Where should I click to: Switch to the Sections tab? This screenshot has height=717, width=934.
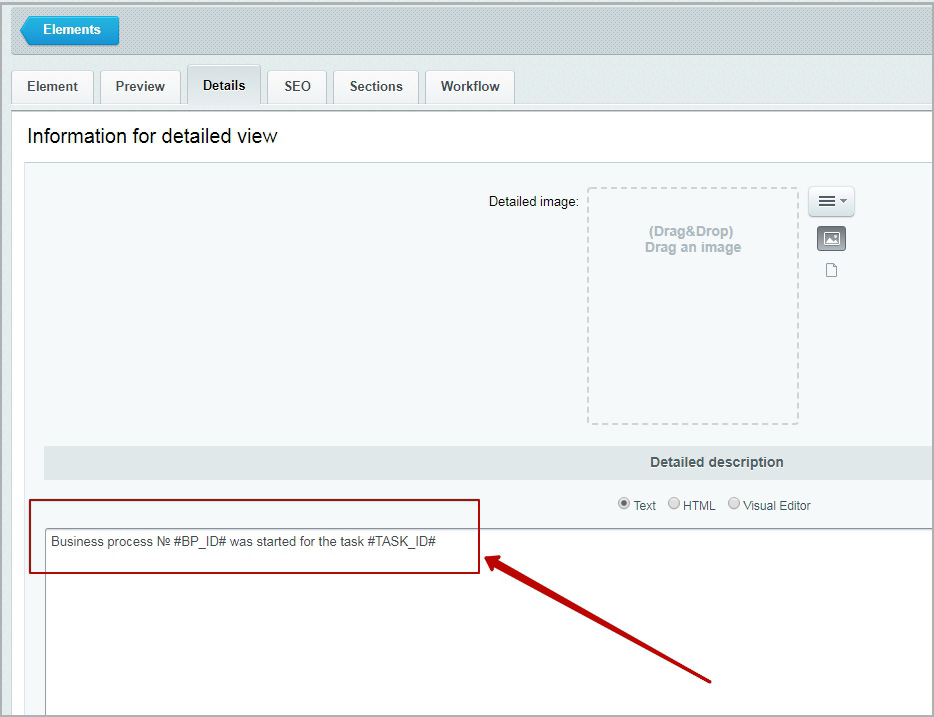click(376, 87)
